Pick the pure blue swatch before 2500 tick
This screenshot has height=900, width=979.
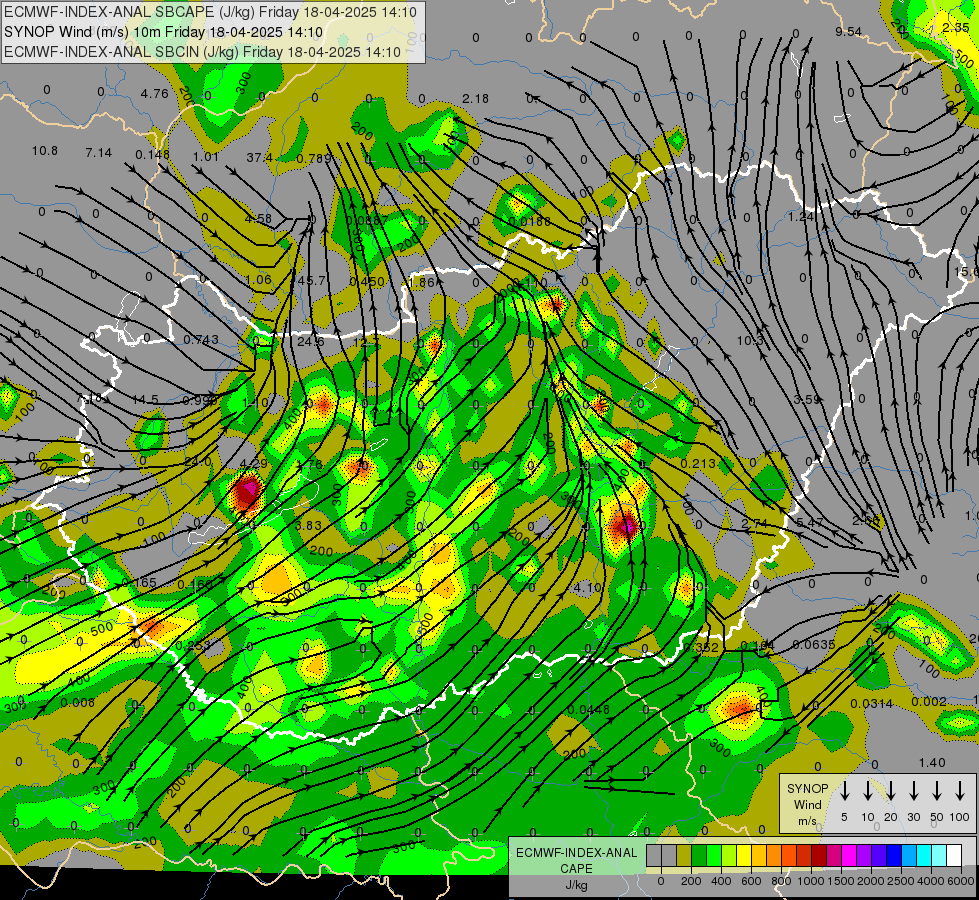tap(893, 856)
